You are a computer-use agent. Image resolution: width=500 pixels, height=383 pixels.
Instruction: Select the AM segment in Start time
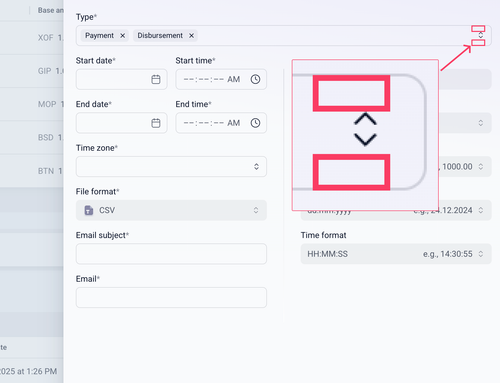pyautogui.click(x=234, y=79)
